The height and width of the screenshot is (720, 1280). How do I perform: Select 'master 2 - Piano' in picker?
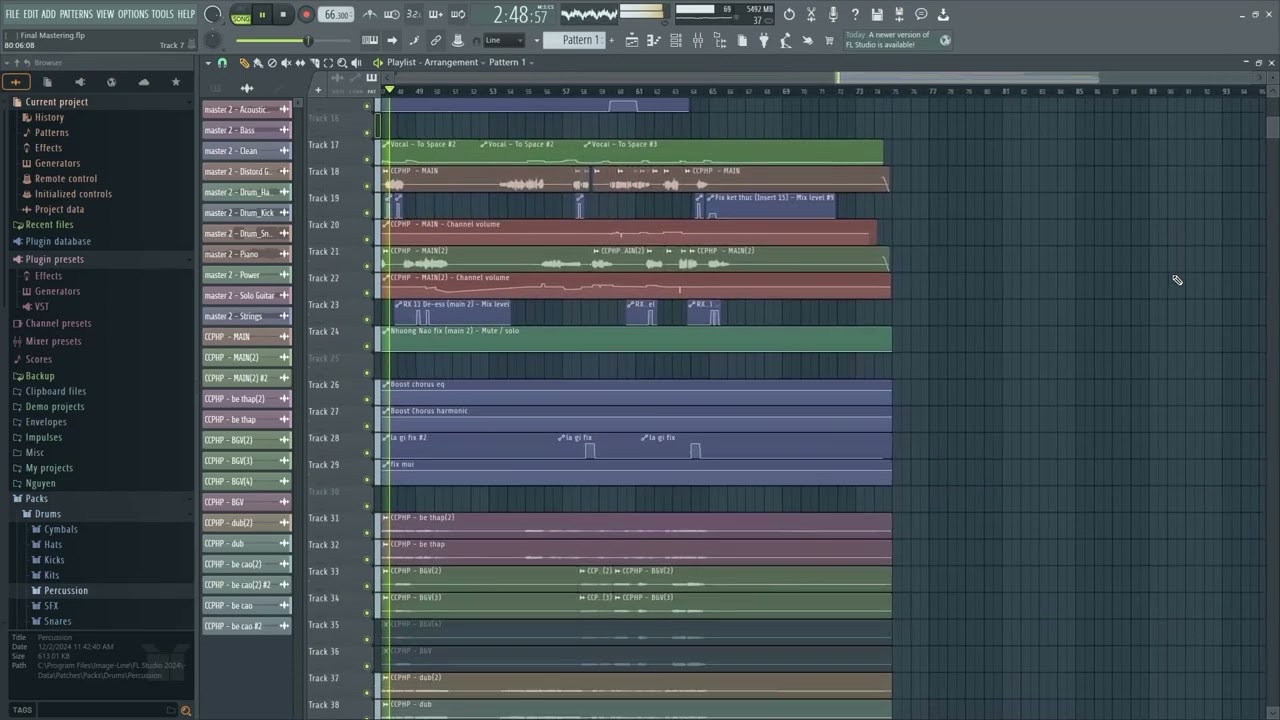coord(247,254)
